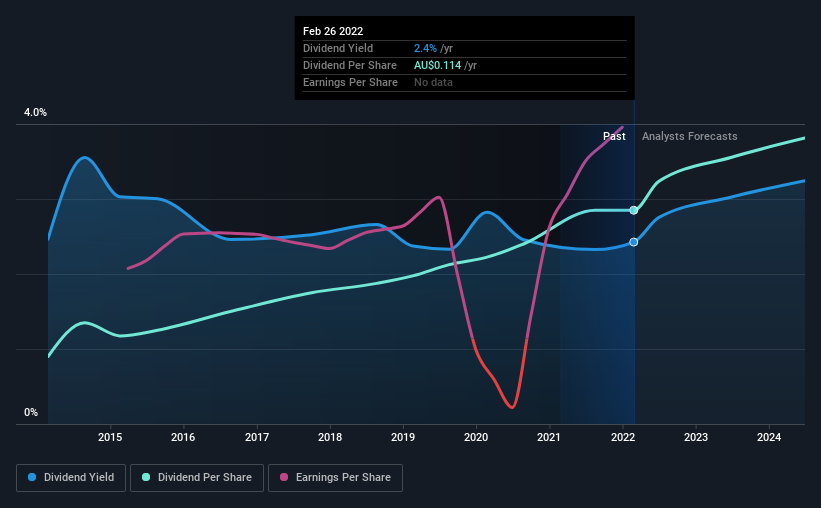Screen dimensions: 821x508
Task: Toggle the Dividend Yield legend series
Action: pos(71,478)
